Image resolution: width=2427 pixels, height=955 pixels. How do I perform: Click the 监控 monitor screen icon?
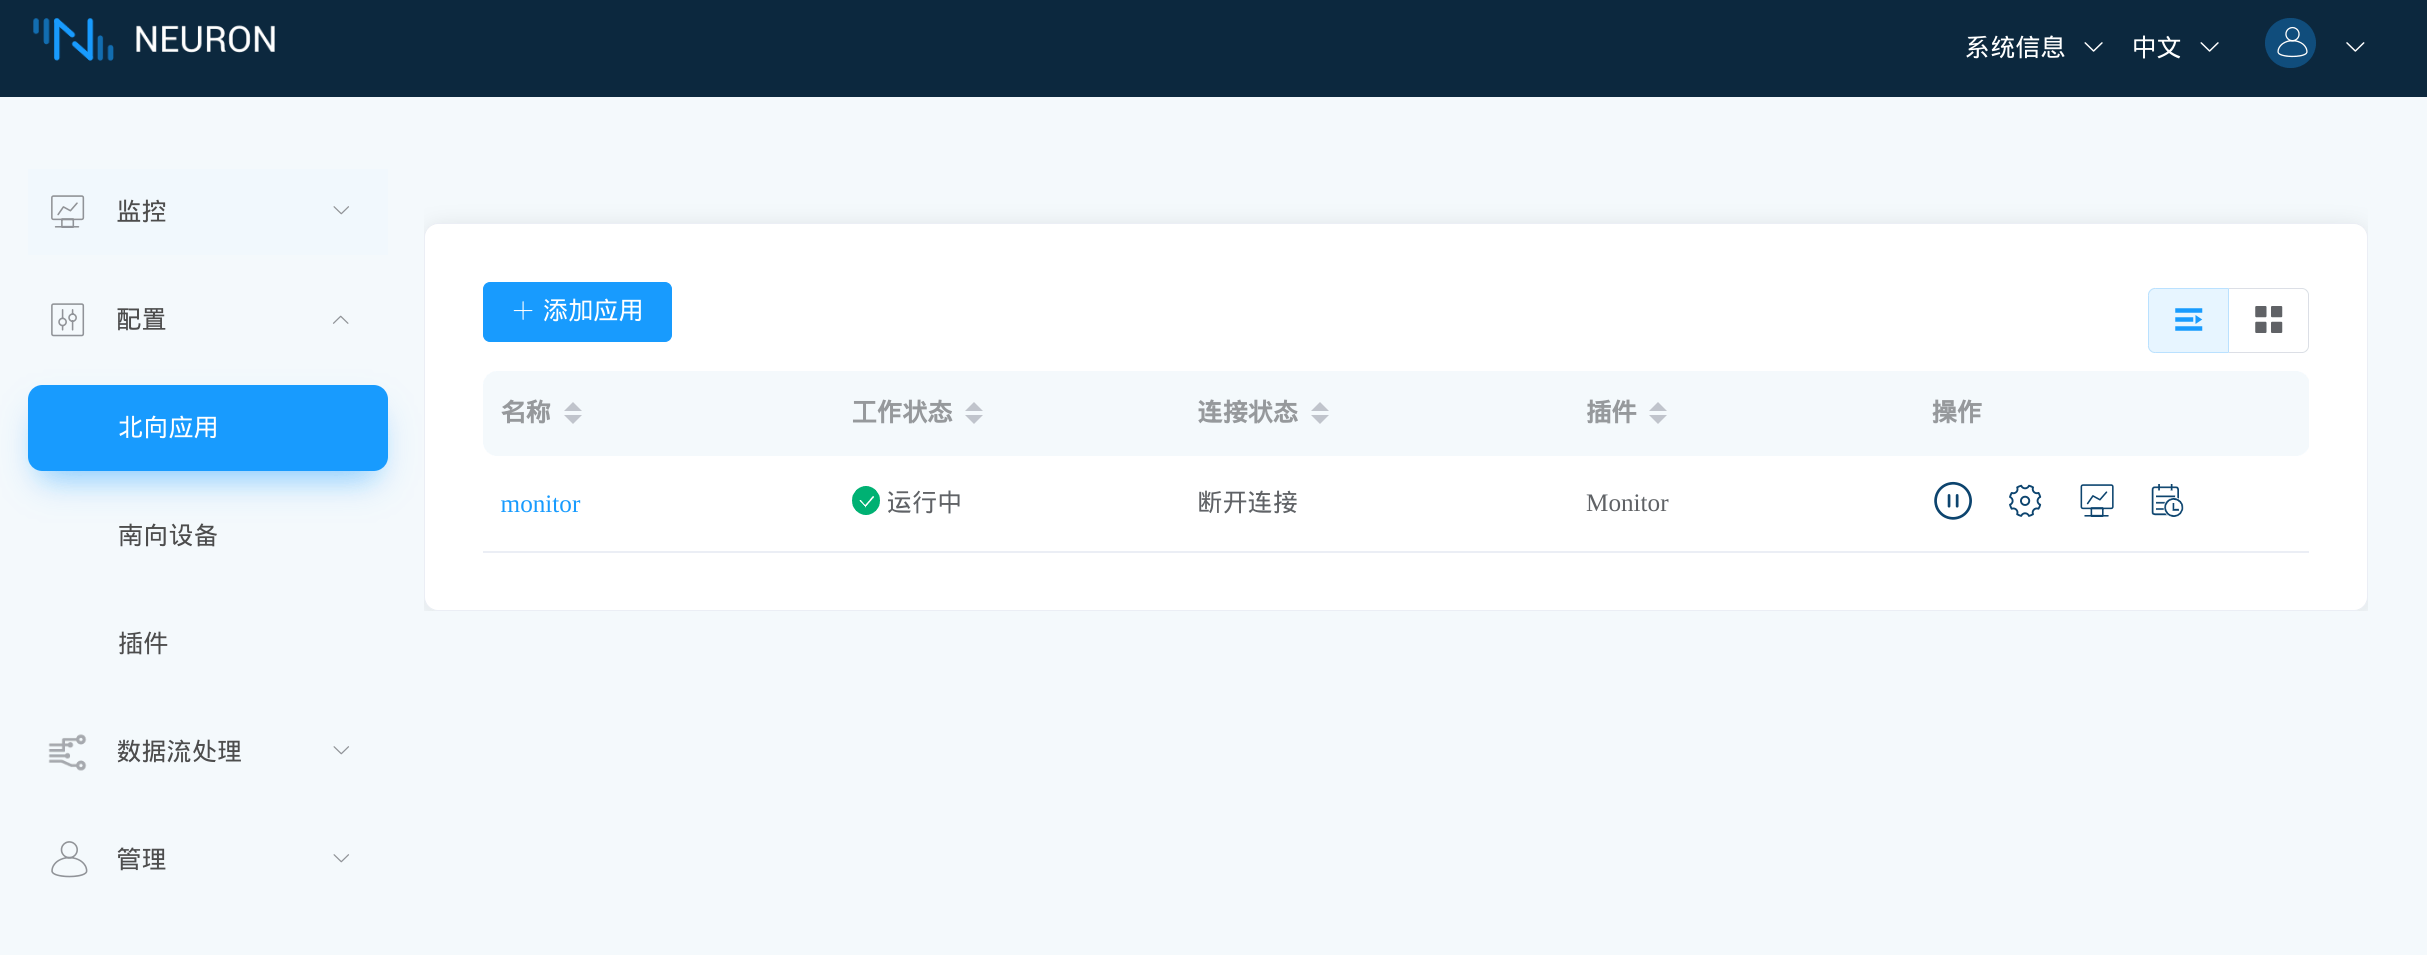pos(67,211)
